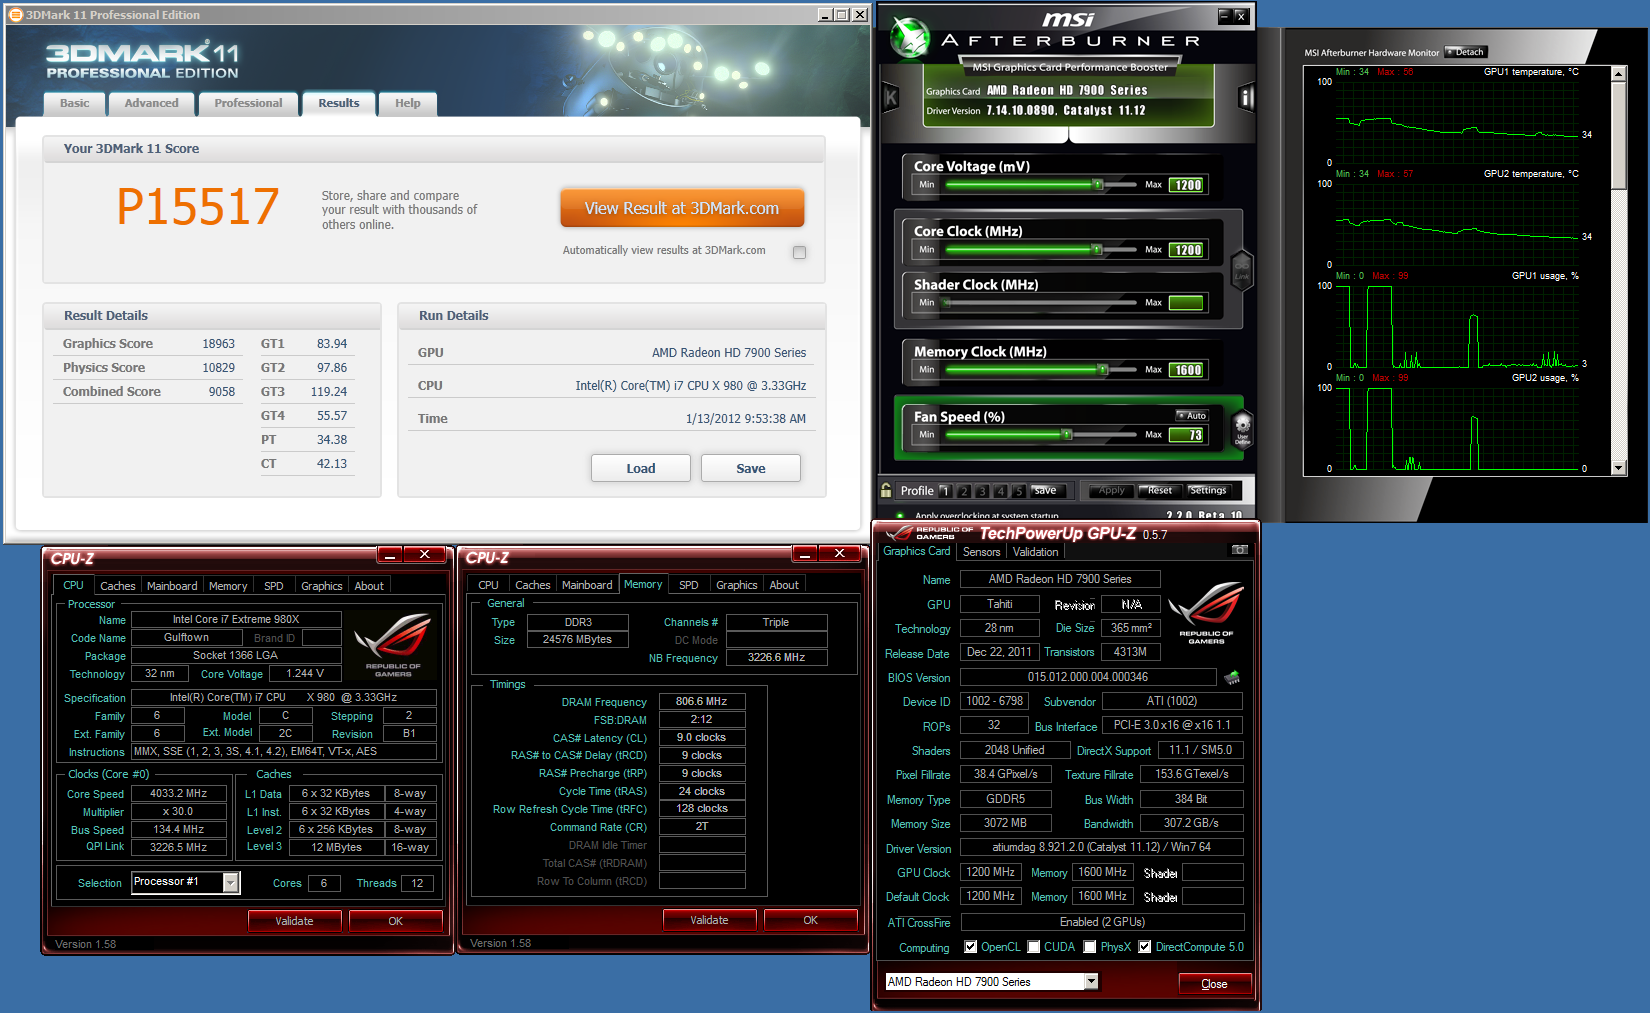Image resolution: width=1650 pixels, height=1013 pixels.
Task: Open the Kombustor K button in Afterburner
Action: point(890,97)
